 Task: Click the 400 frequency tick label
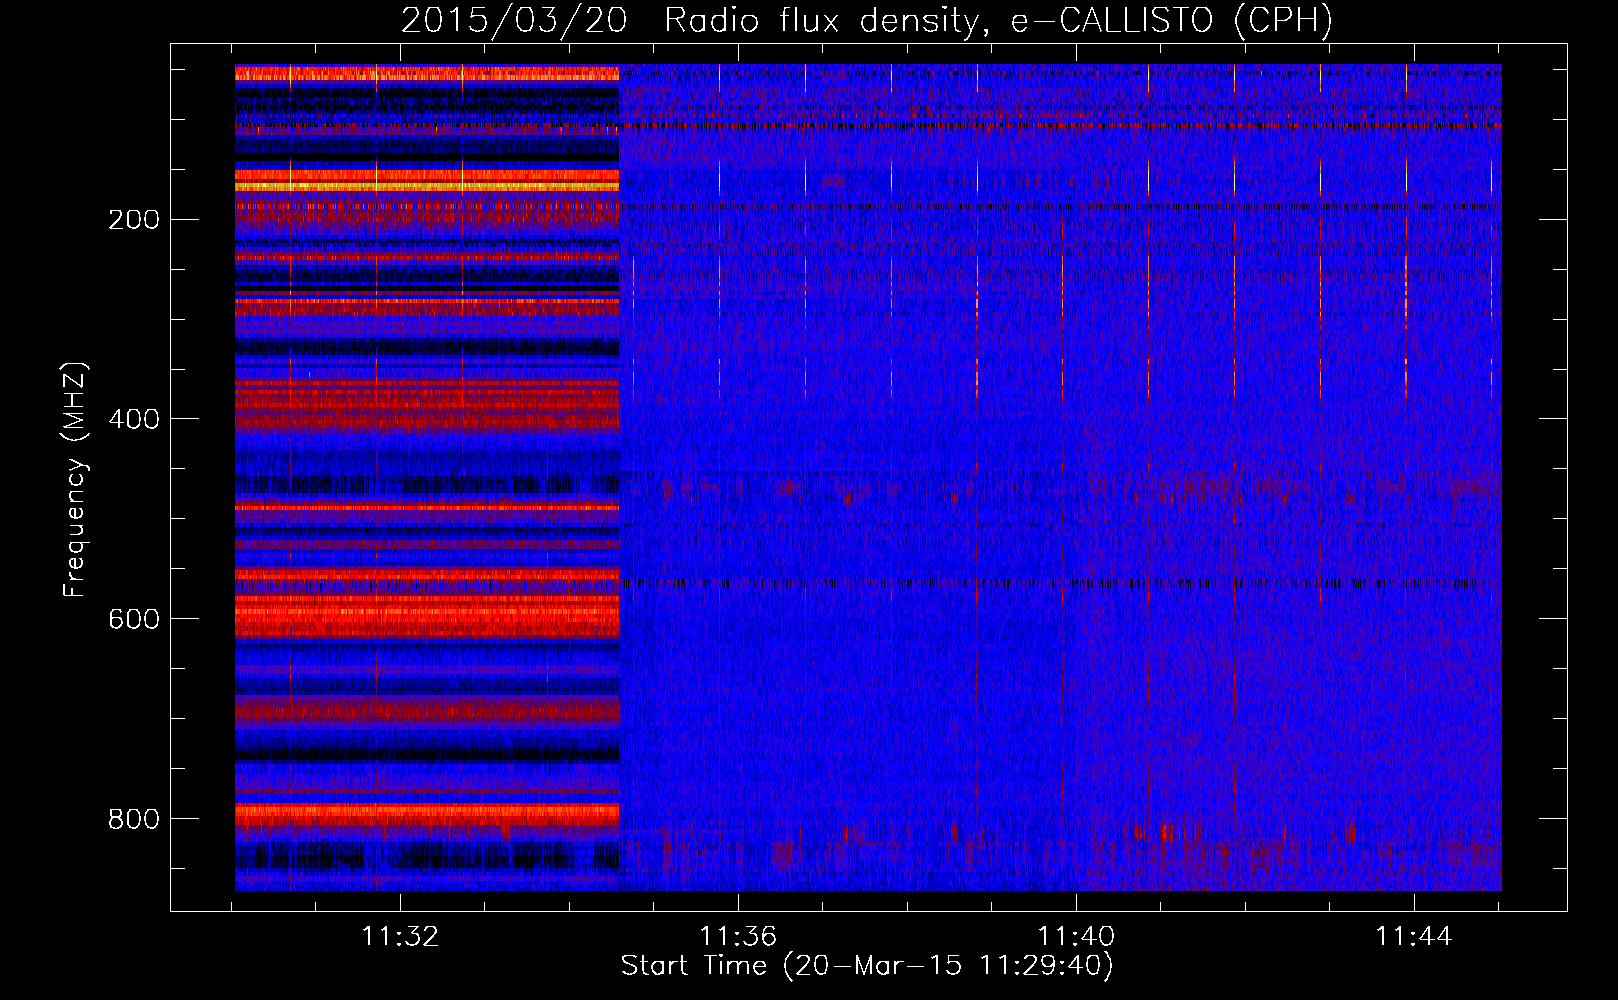[x=134, y=419]
